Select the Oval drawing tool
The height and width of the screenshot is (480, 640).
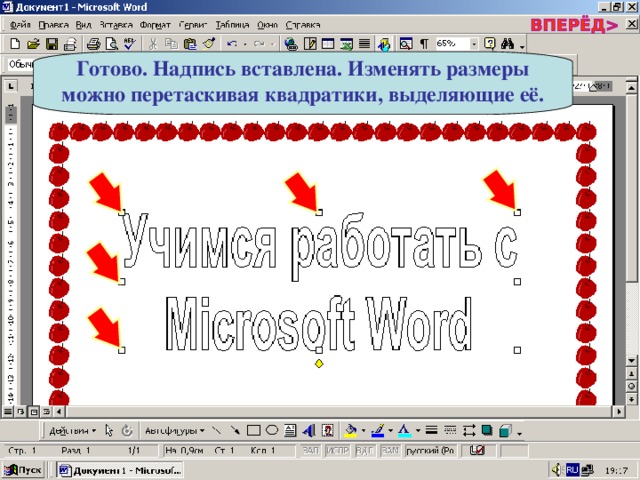(272, 430)
